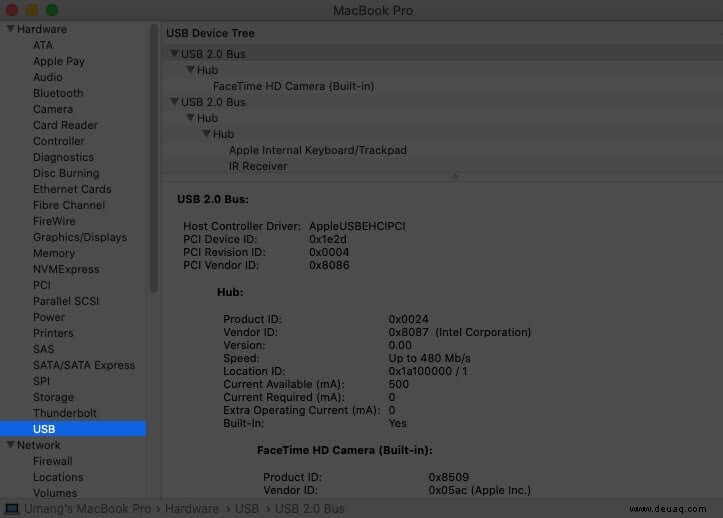Open FireWire hardware info
Screen dimensions: 723x518
pos(54,221)
